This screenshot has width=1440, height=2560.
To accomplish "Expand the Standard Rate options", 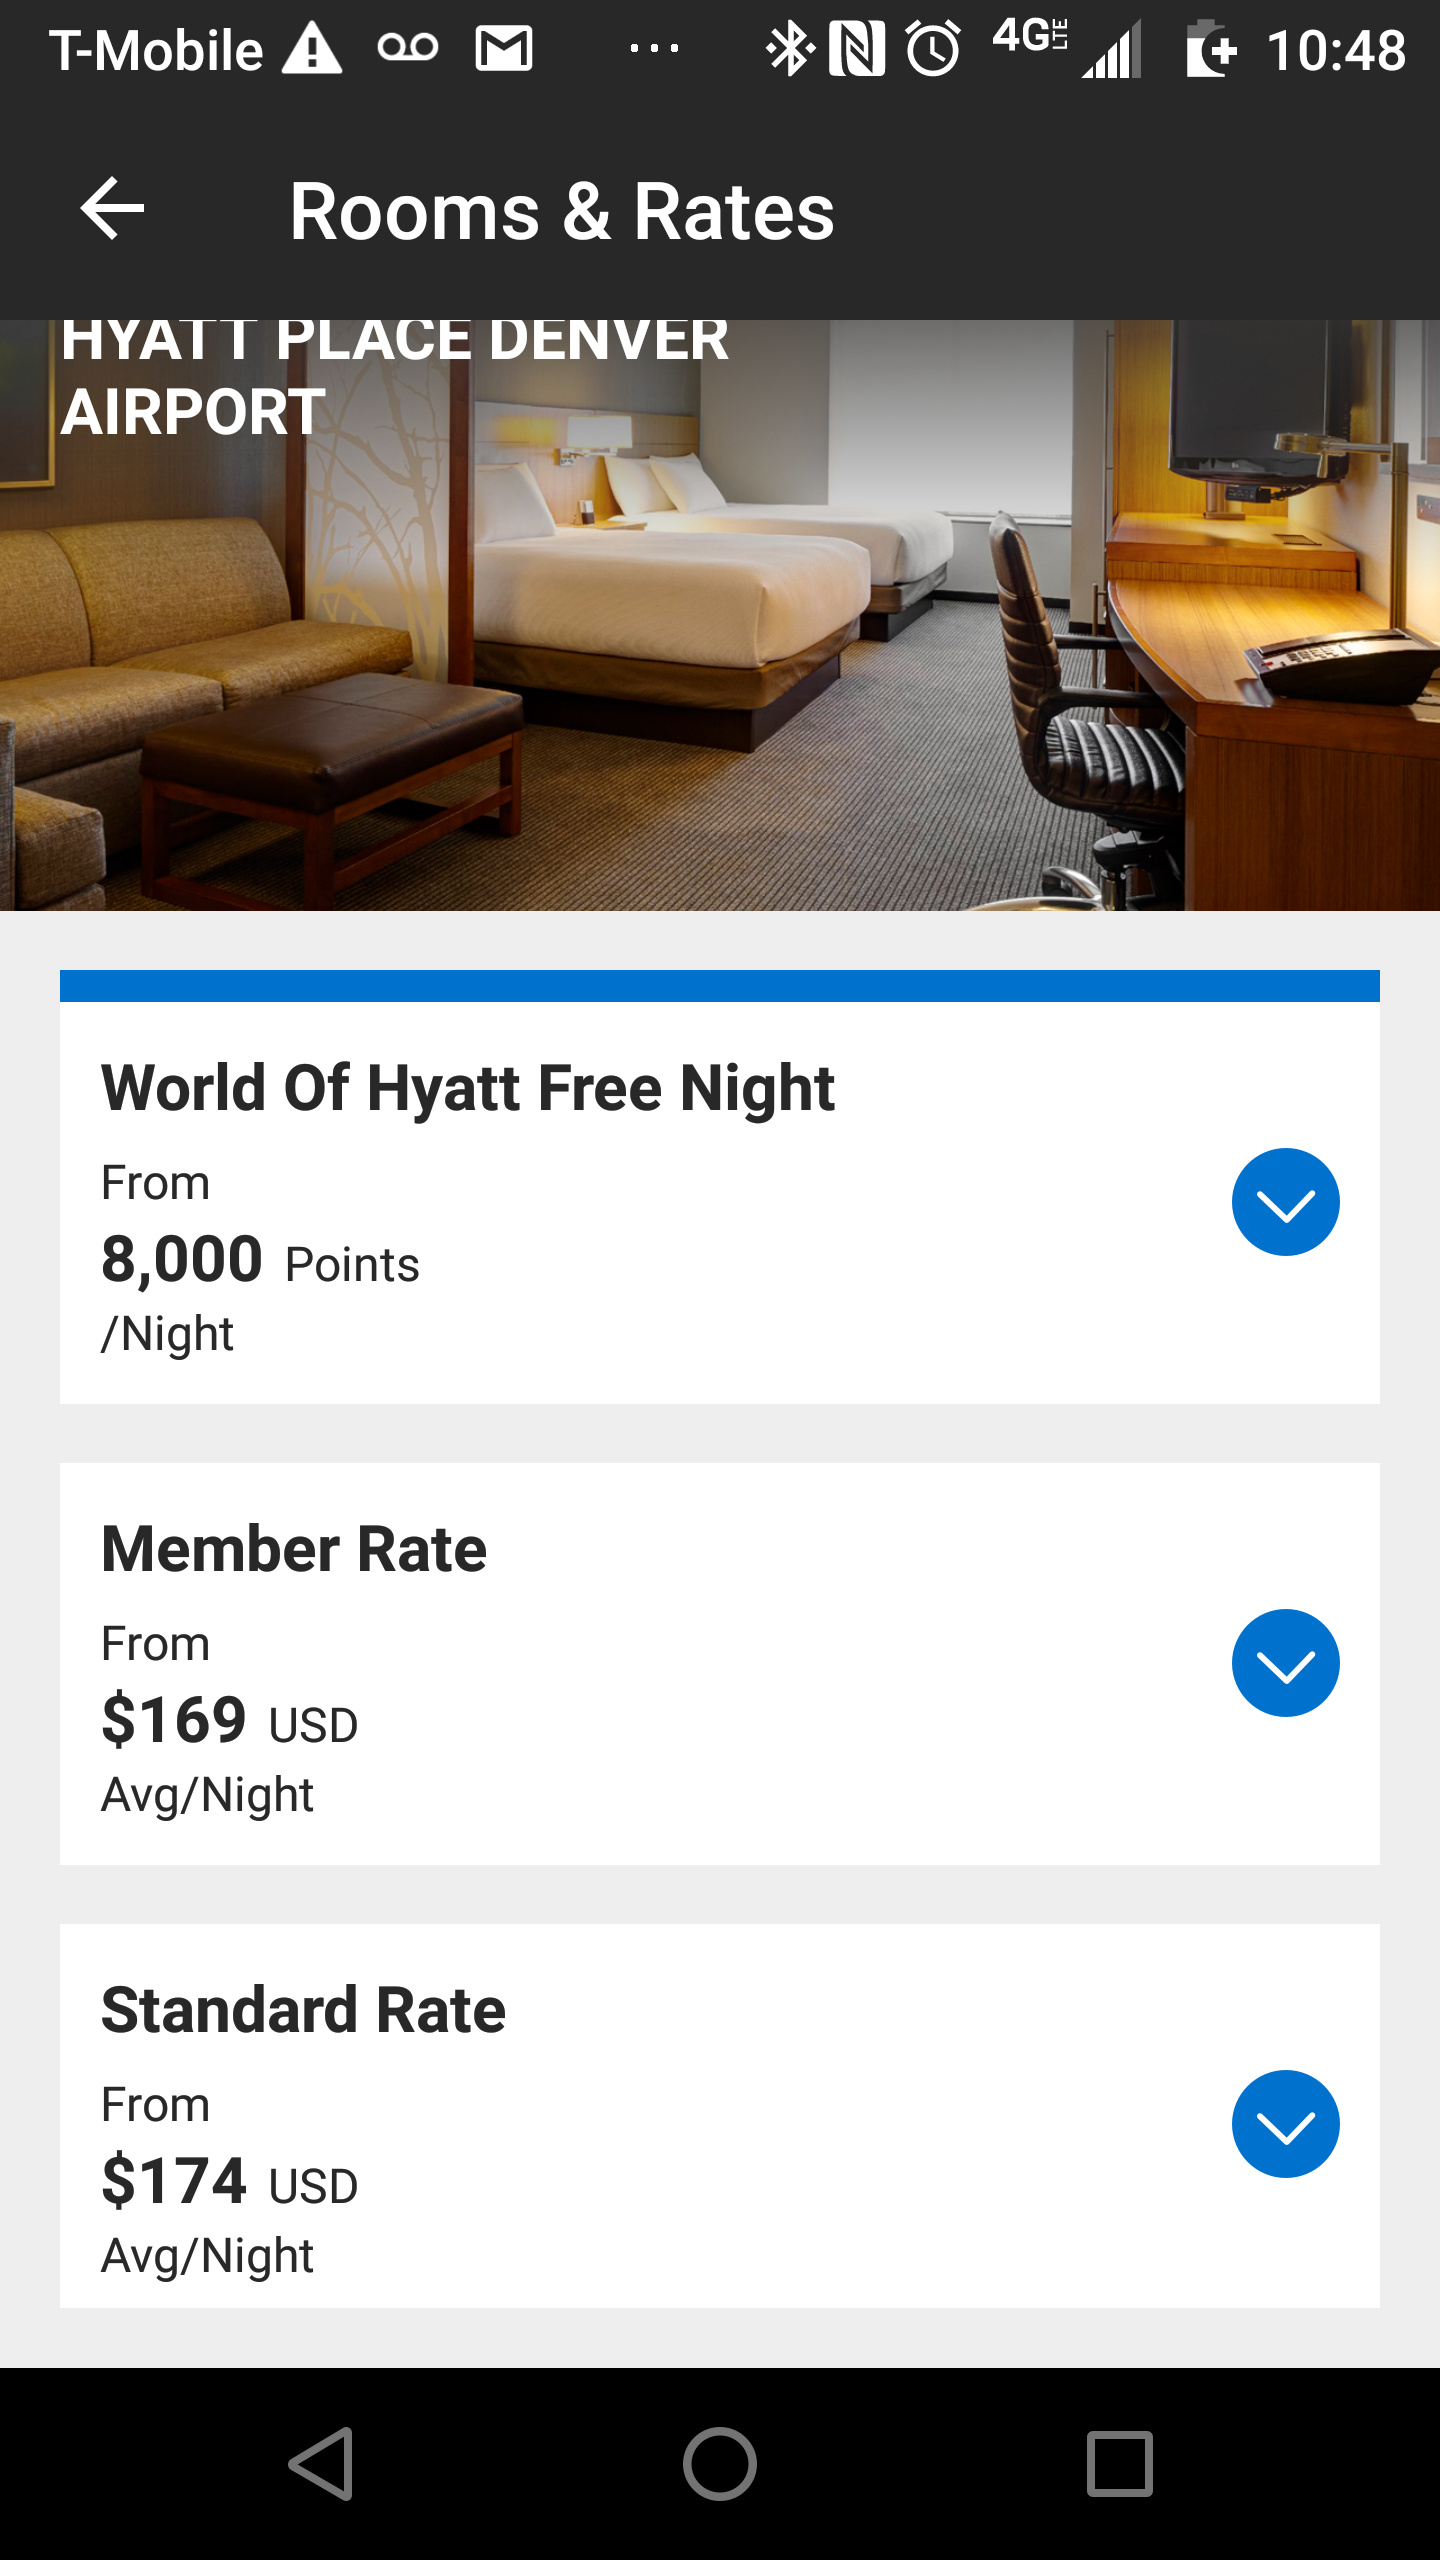I will [1285, 2123].
